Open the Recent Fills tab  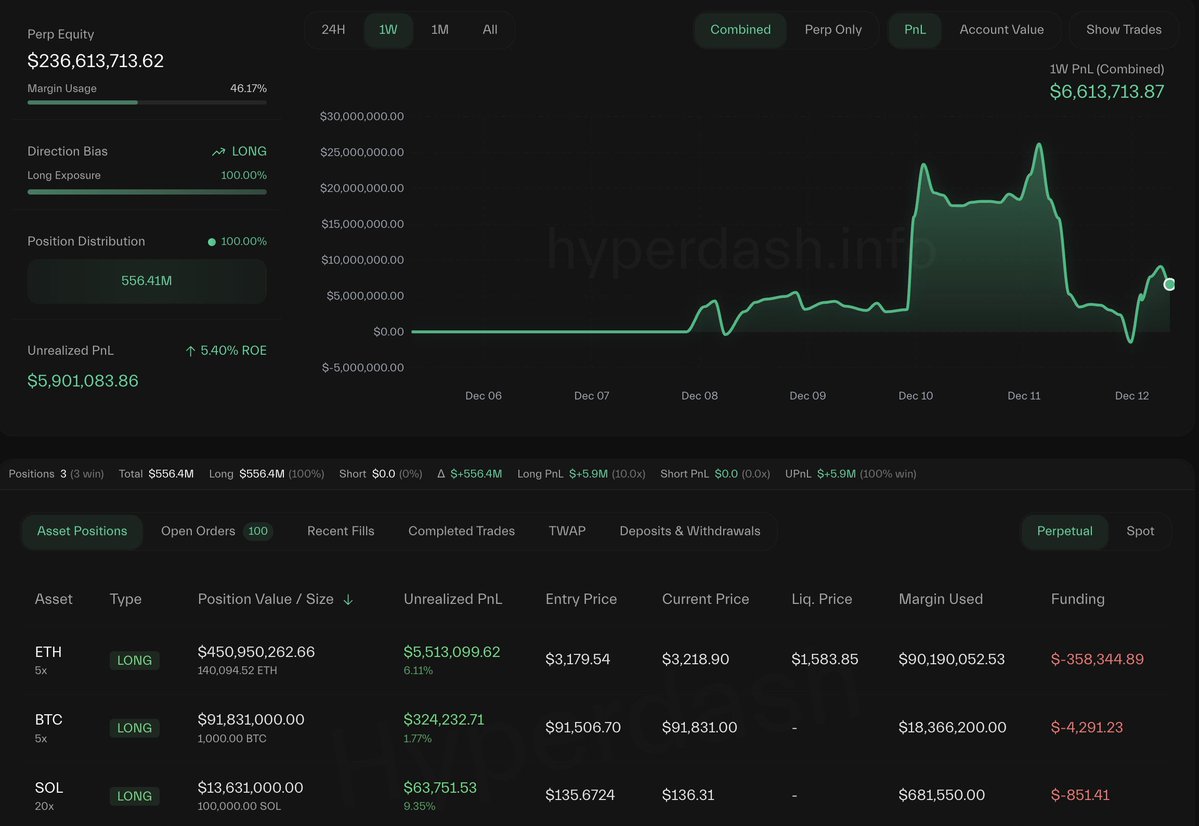[x=340, y=531]
